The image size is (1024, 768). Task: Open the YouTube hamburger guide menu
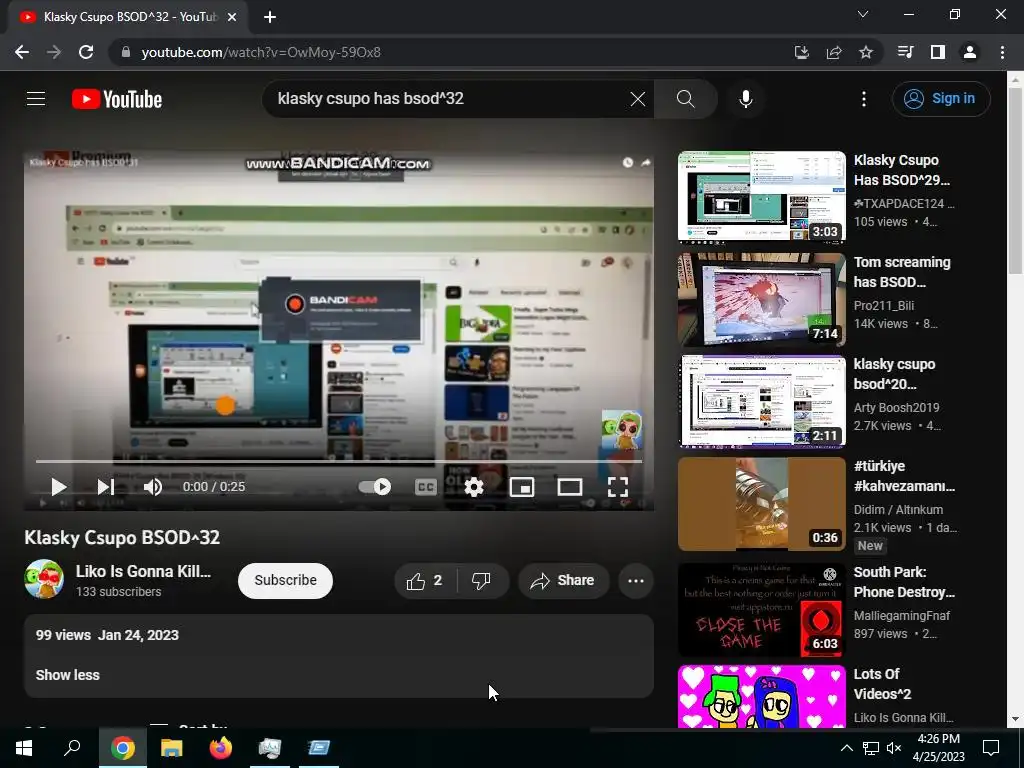(x=36, y=99)
